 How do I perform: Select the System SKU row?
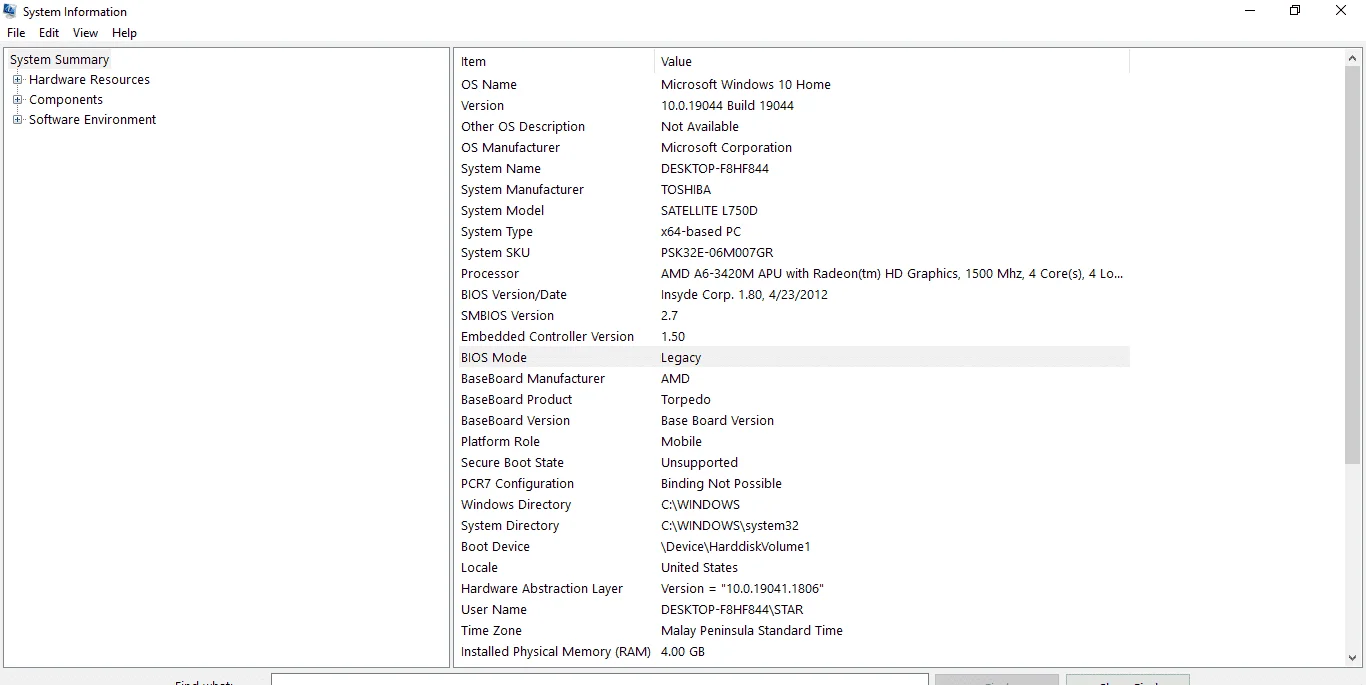792,253
